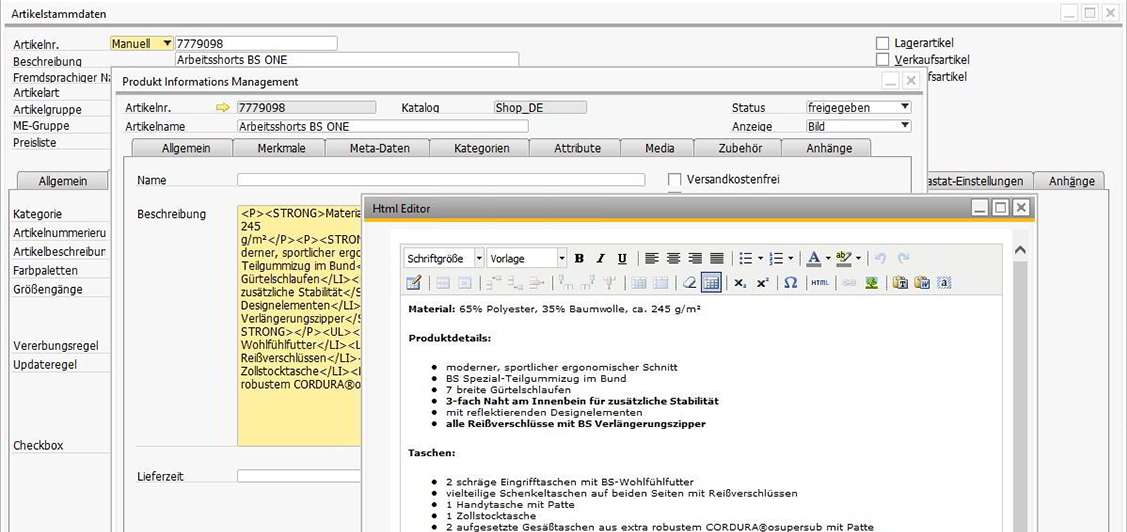
Task: Click the undo arrow icon
Action: pos(880,259)
